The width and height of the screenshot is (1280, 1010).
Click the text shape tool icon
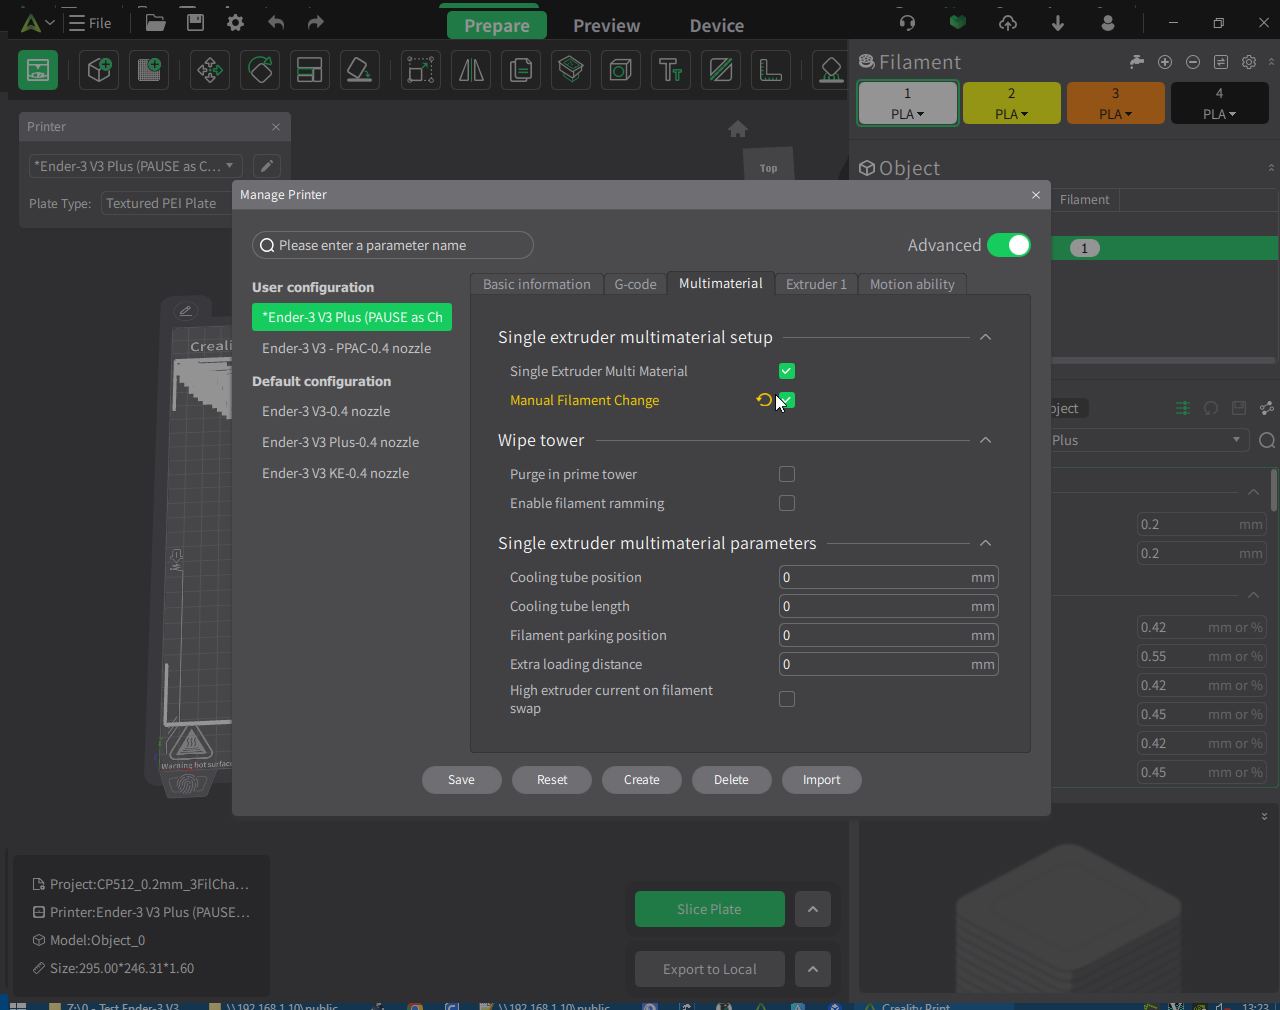[x=670, y=70]
